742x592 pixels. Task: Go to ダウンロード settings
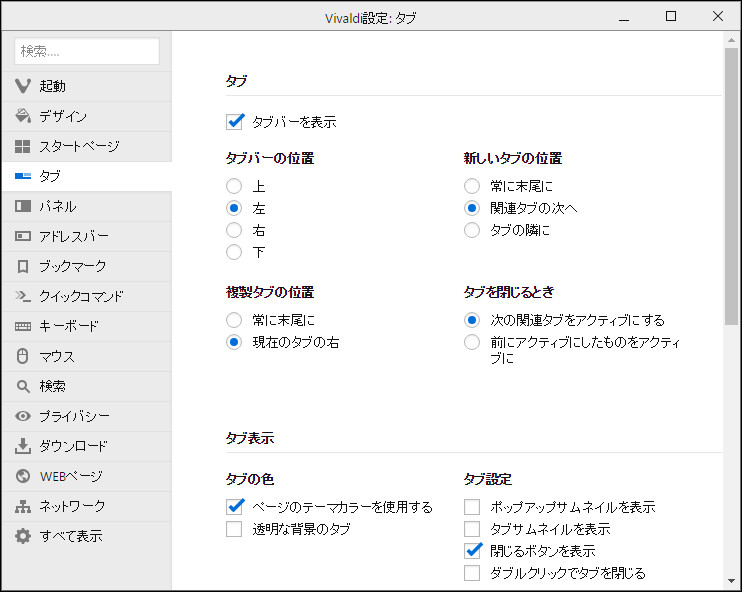tap(87, 446)
